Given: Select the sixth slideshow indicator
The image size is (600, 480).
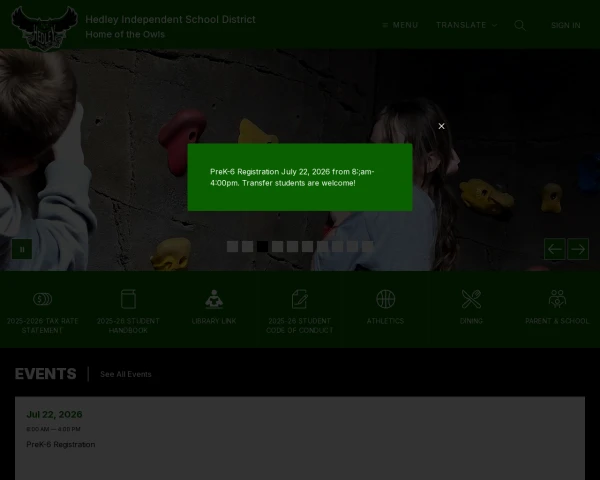Looking at the screenshot, I should click(x=307, y=247).
